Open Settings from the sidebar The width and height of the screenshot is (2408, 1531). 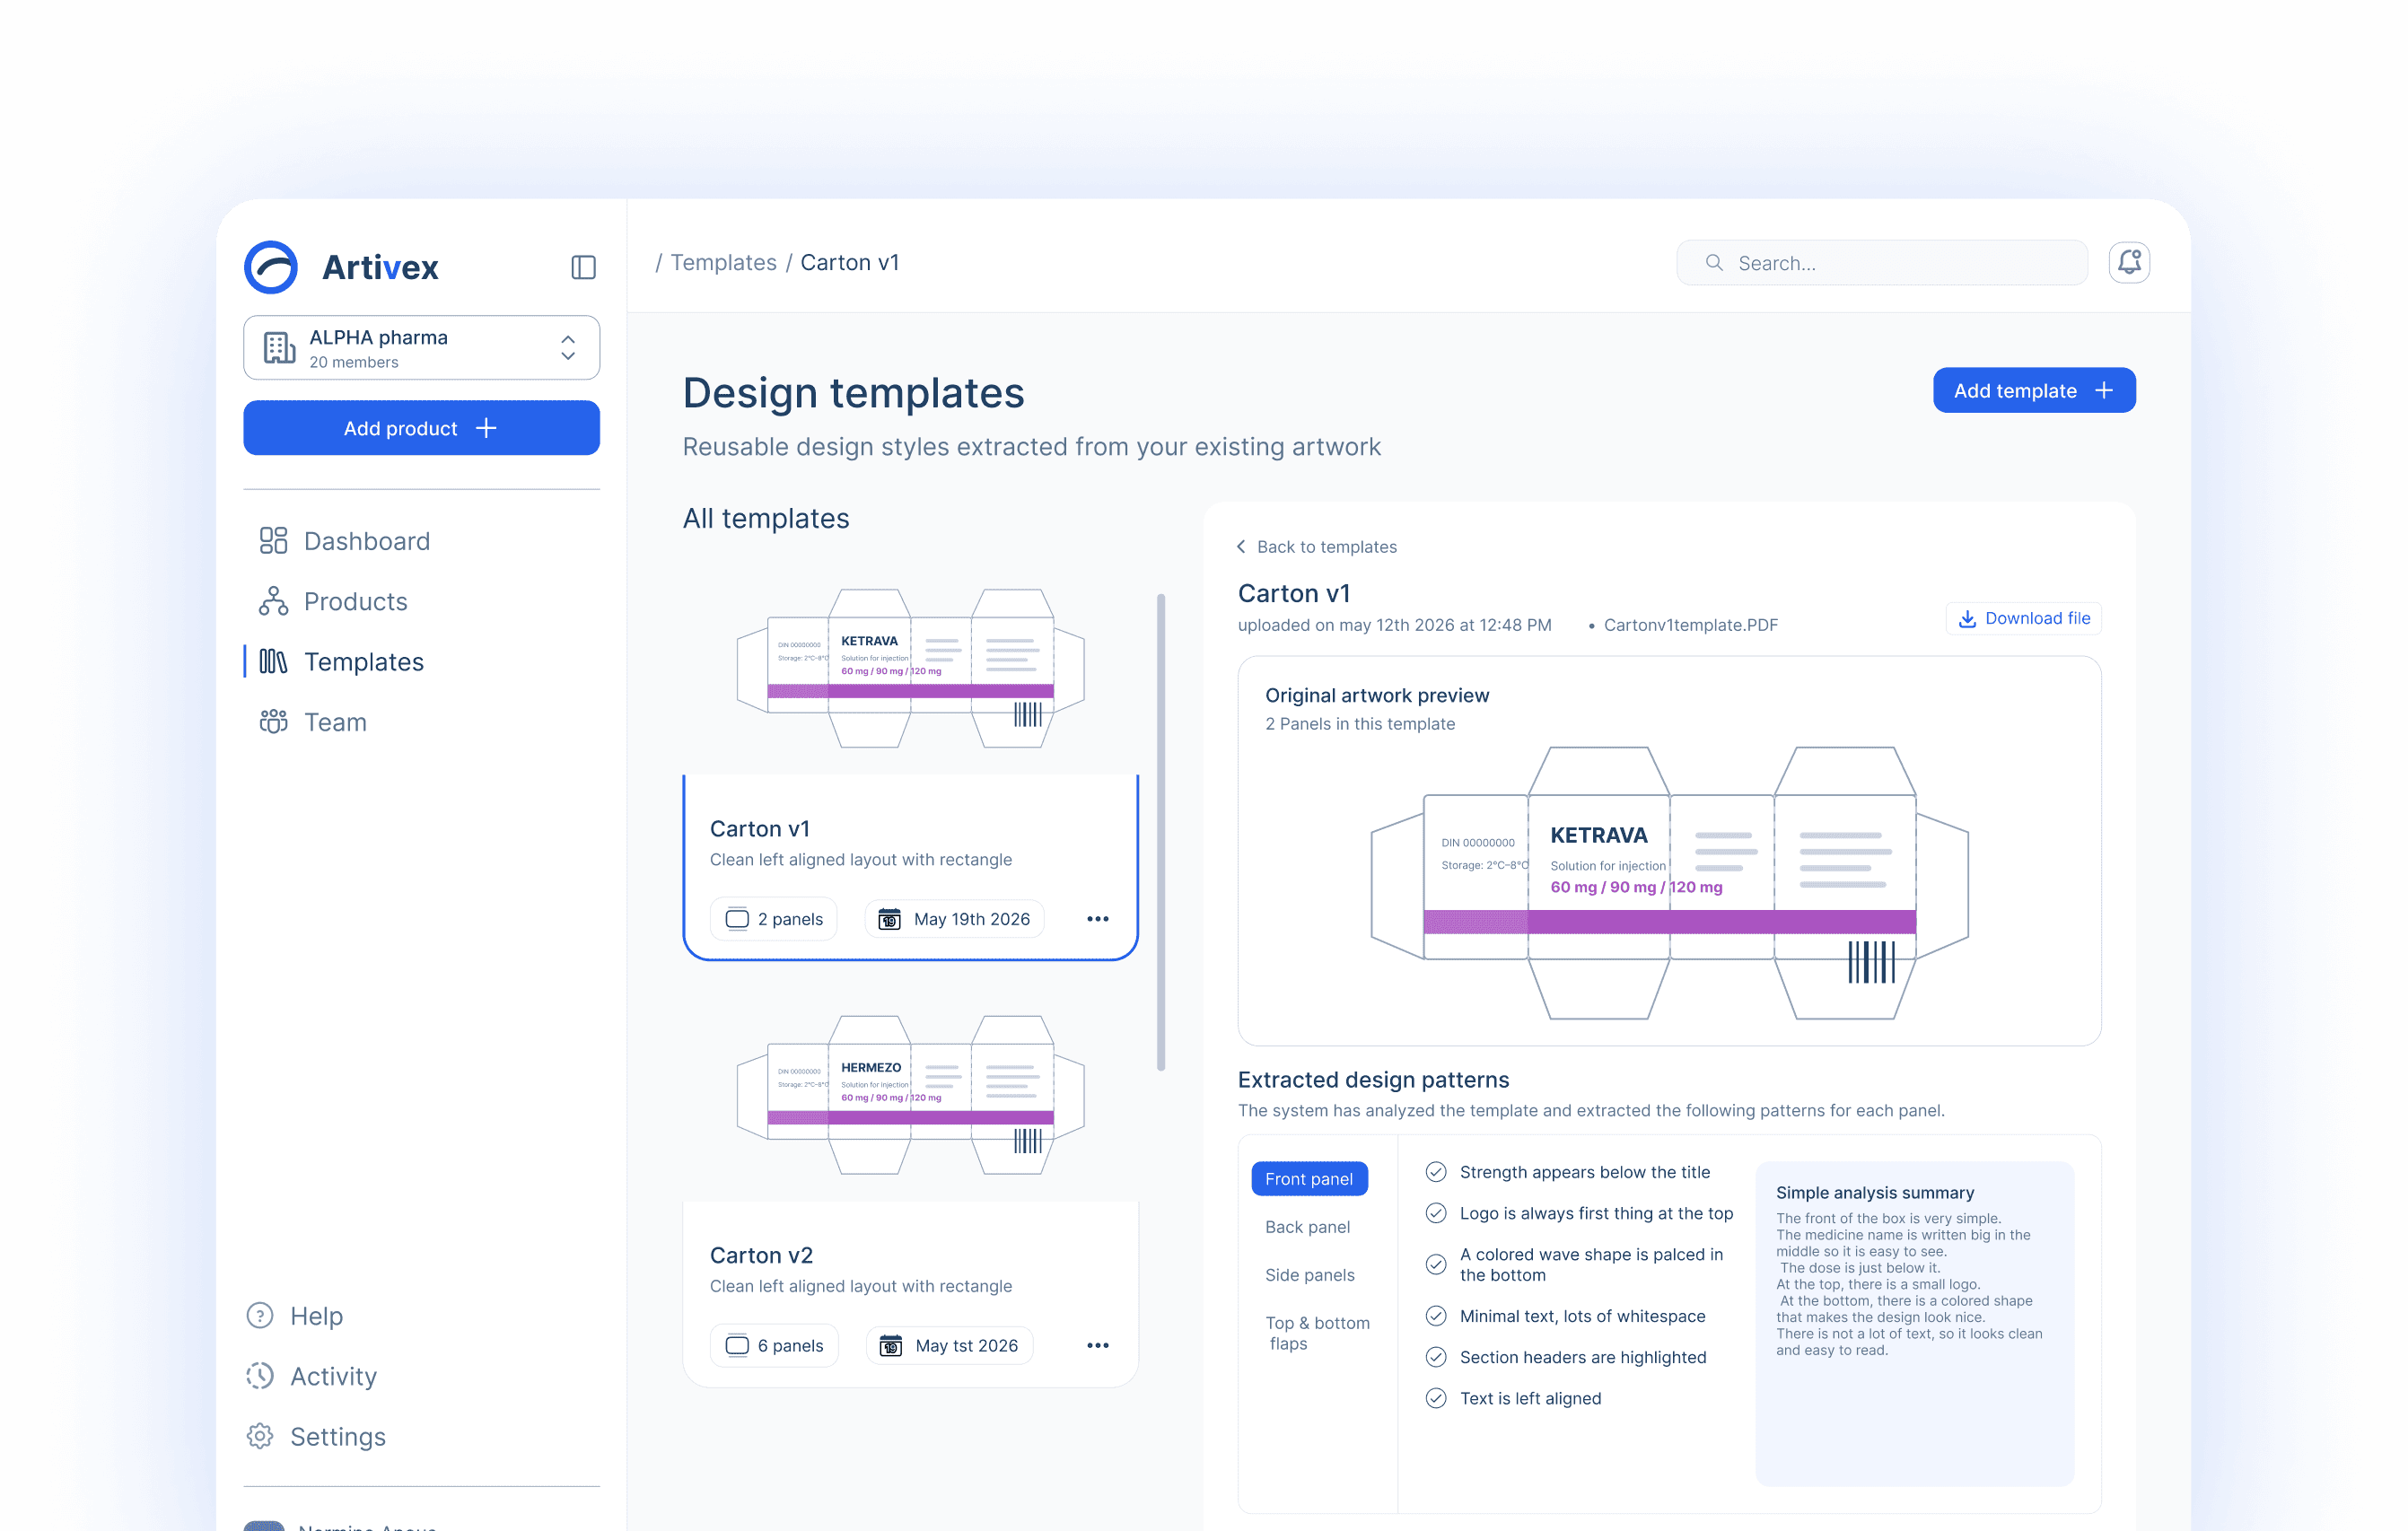point(316,1436)
